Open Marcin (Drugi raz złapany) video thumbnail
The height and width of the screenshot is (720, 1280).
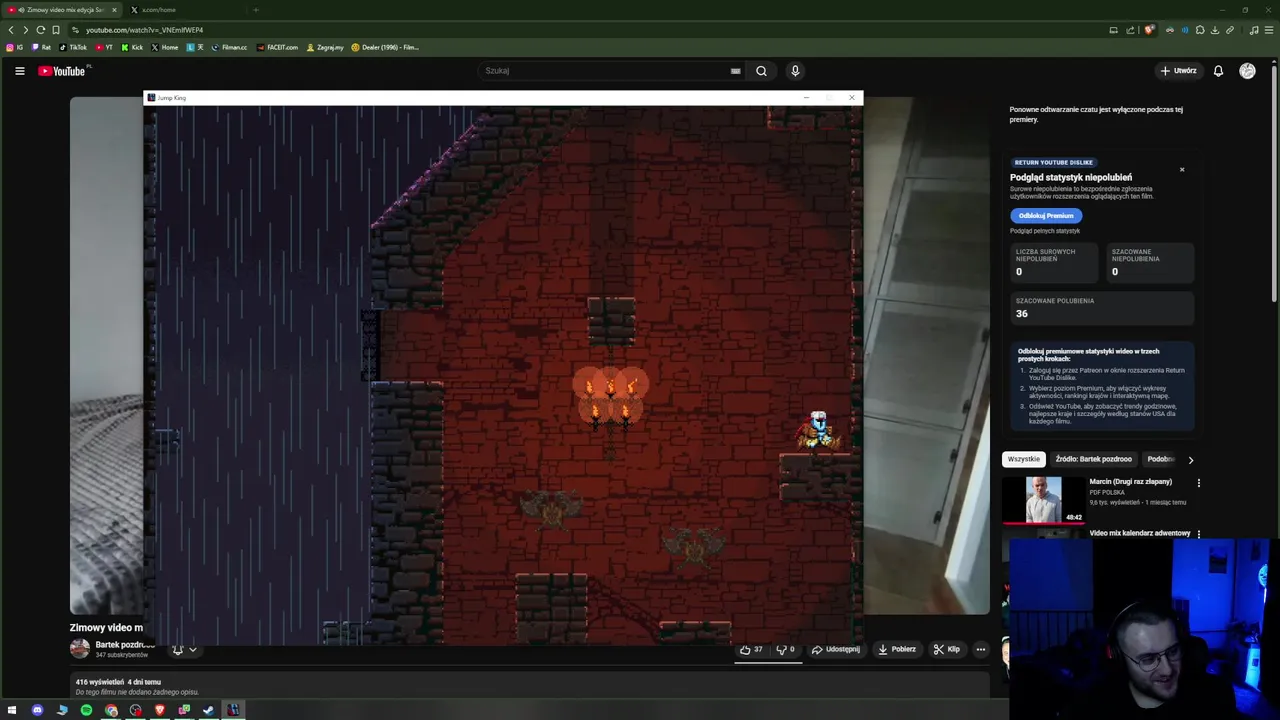1043,499
